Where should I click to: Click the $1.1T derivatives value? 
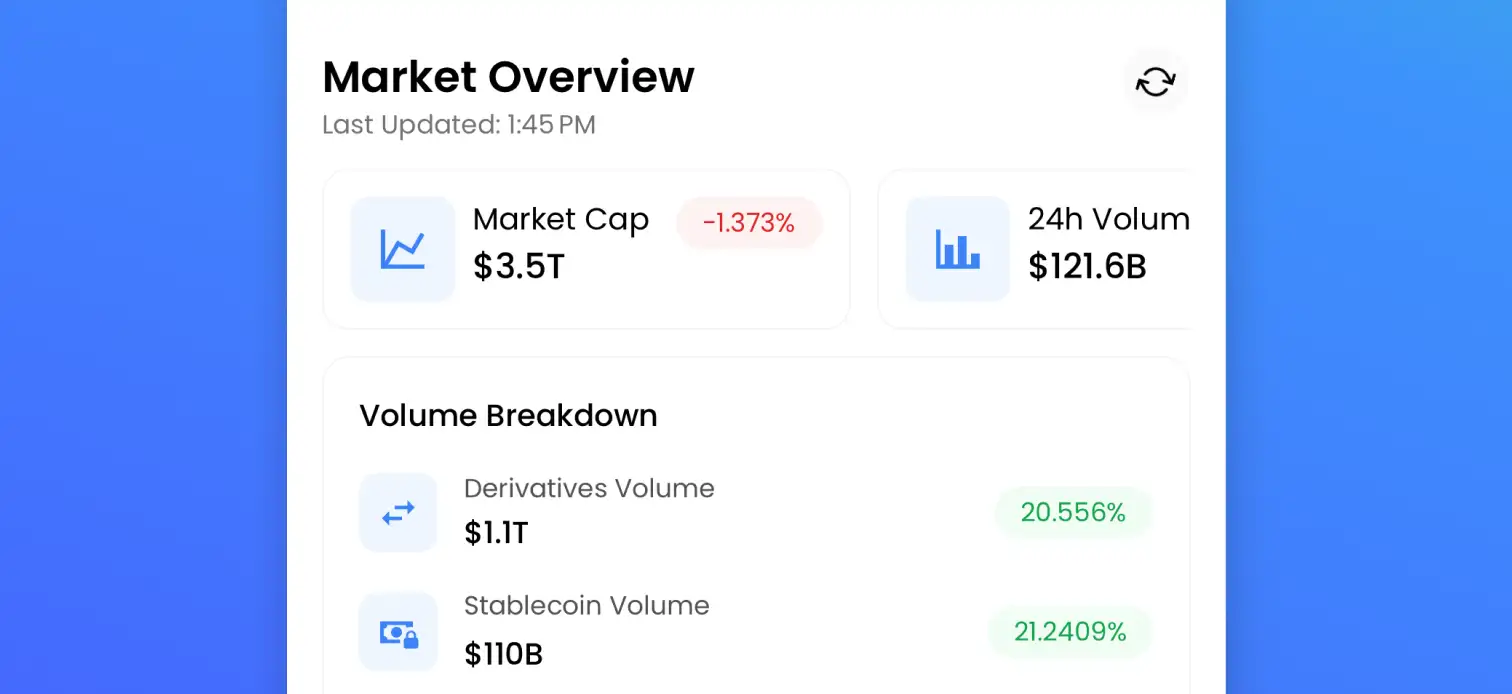[495, 534]
